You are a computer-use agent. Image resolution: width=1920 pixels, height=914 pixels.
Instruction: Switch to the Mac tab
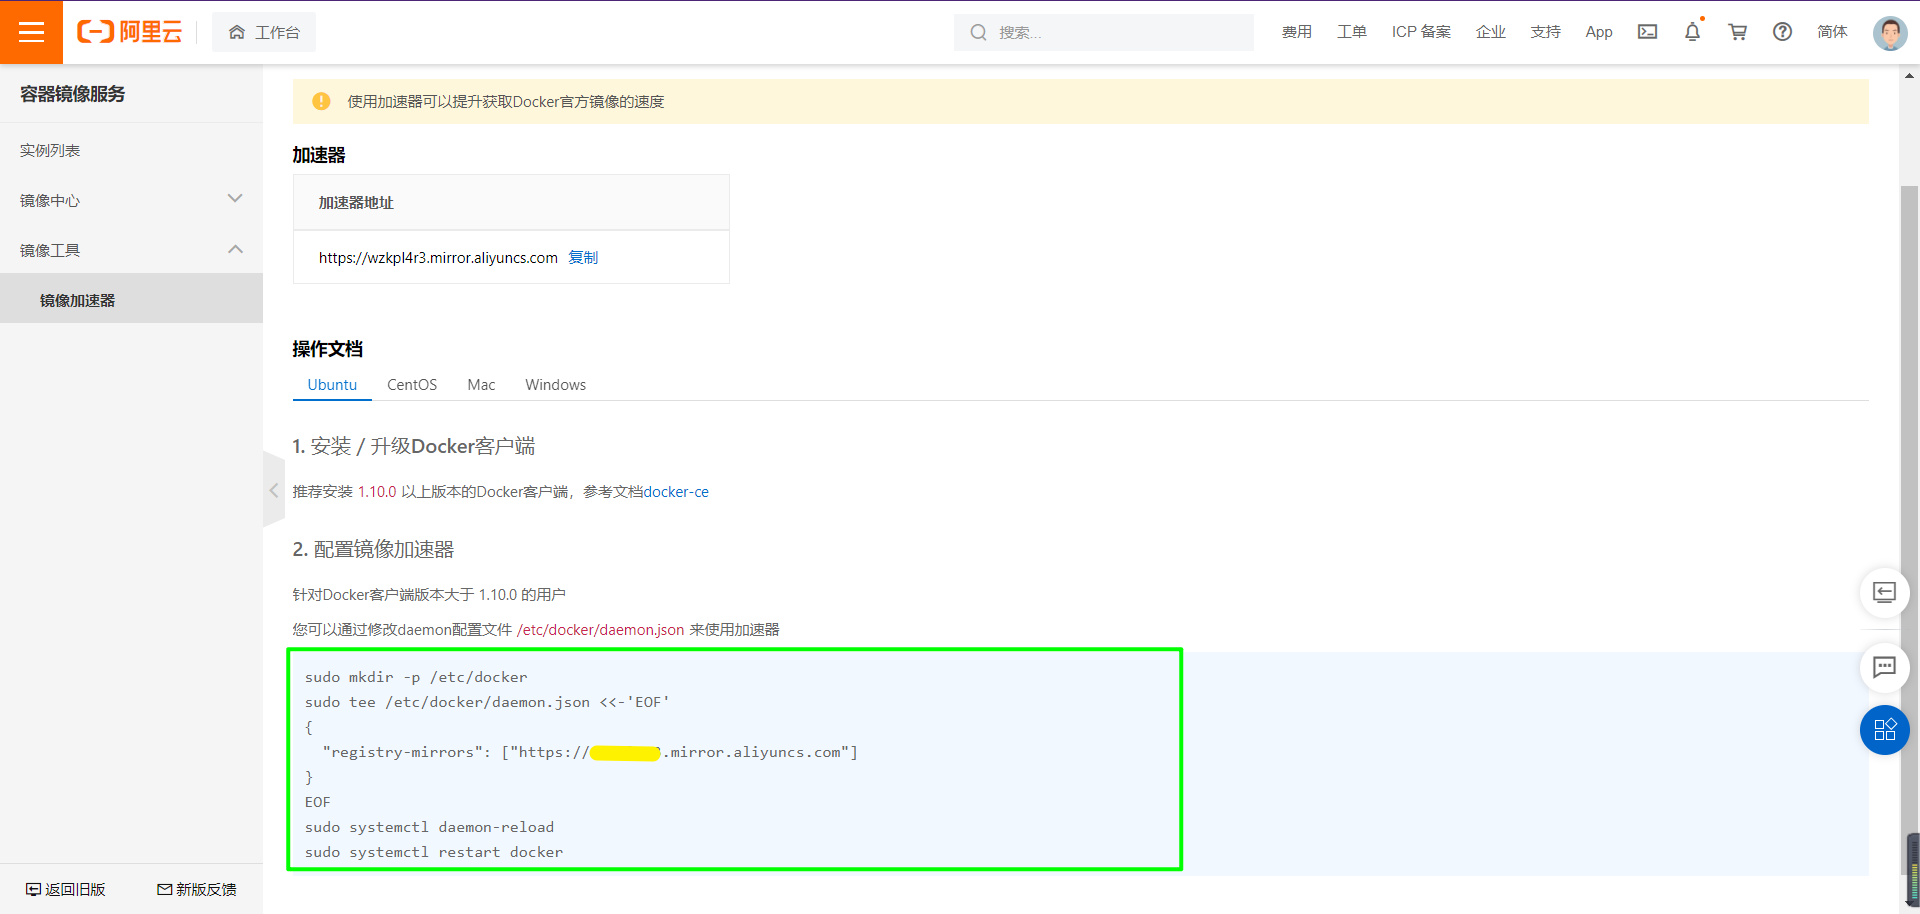coord(481,385)
